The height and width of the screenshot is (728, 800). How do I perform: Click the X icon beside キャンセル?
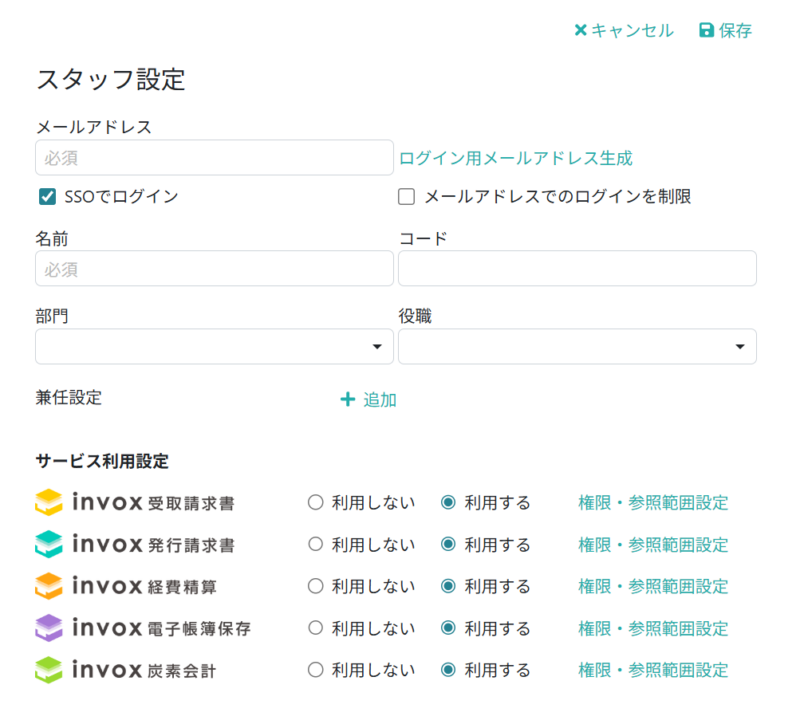pos(580,30)
